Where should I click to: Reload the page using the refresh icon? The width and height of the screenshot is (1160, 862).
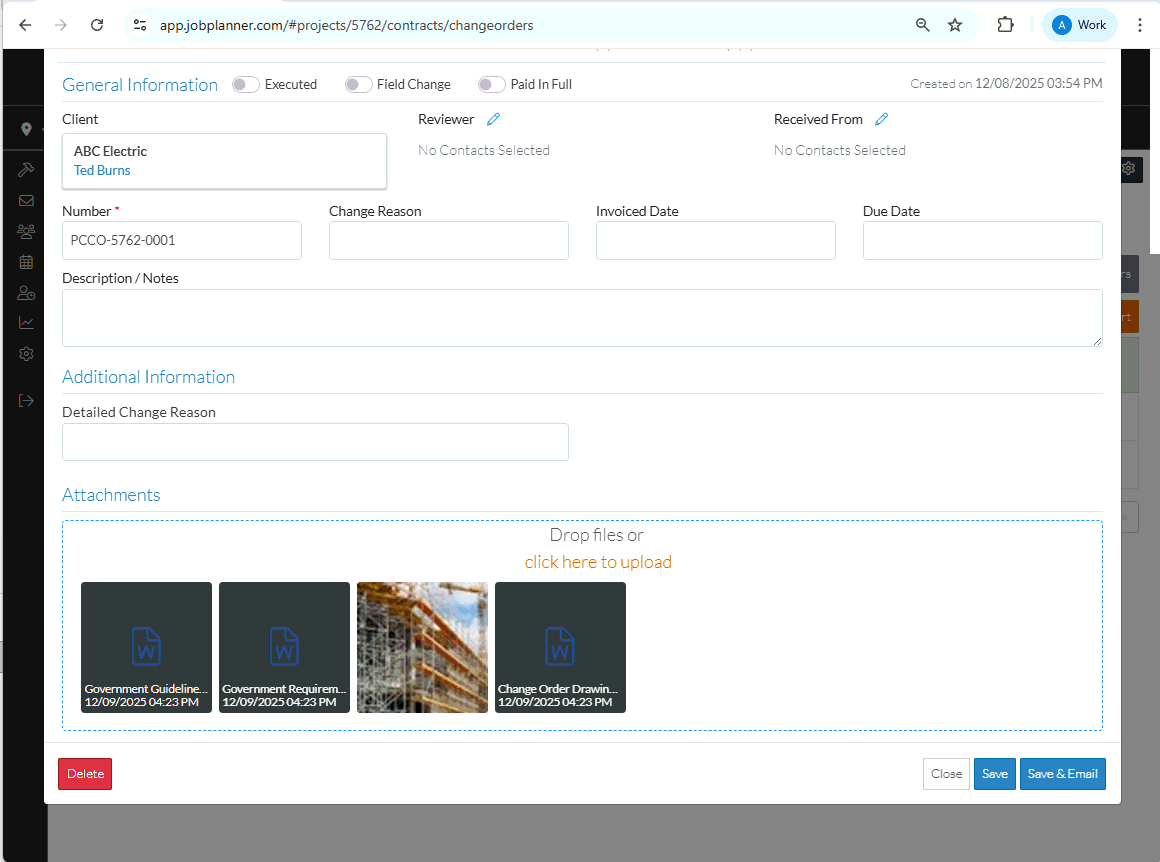pyautogui.click(x=97, y=25)
